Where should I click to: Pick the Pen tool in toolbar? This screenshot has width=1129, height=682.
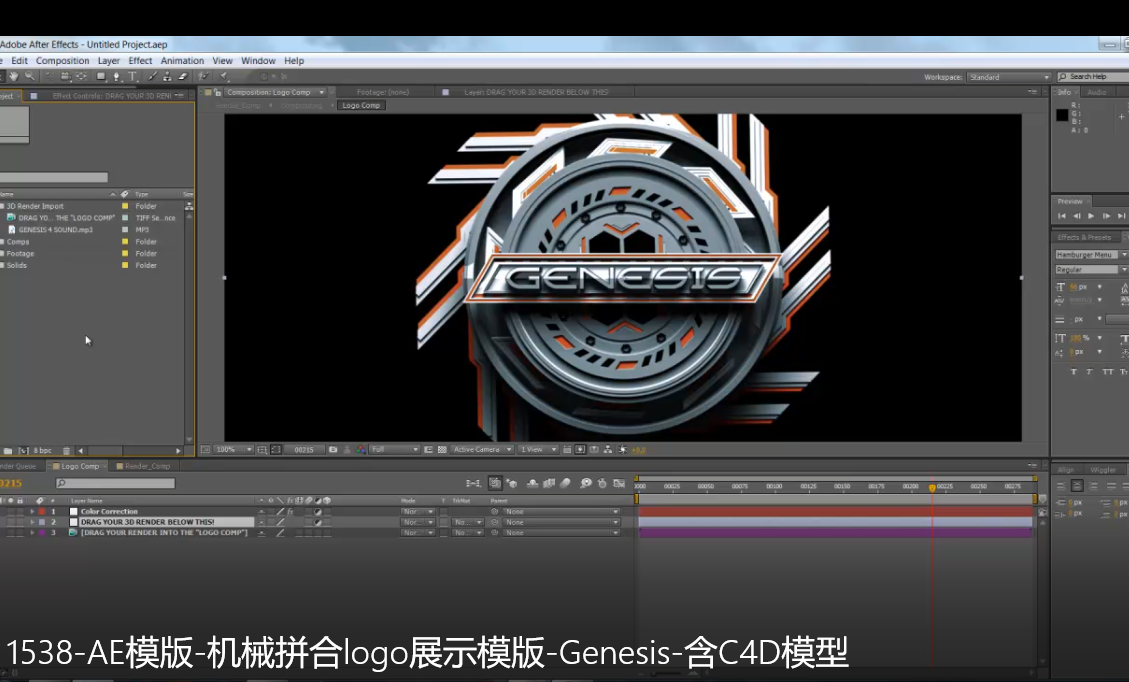[x=118, y=77]
